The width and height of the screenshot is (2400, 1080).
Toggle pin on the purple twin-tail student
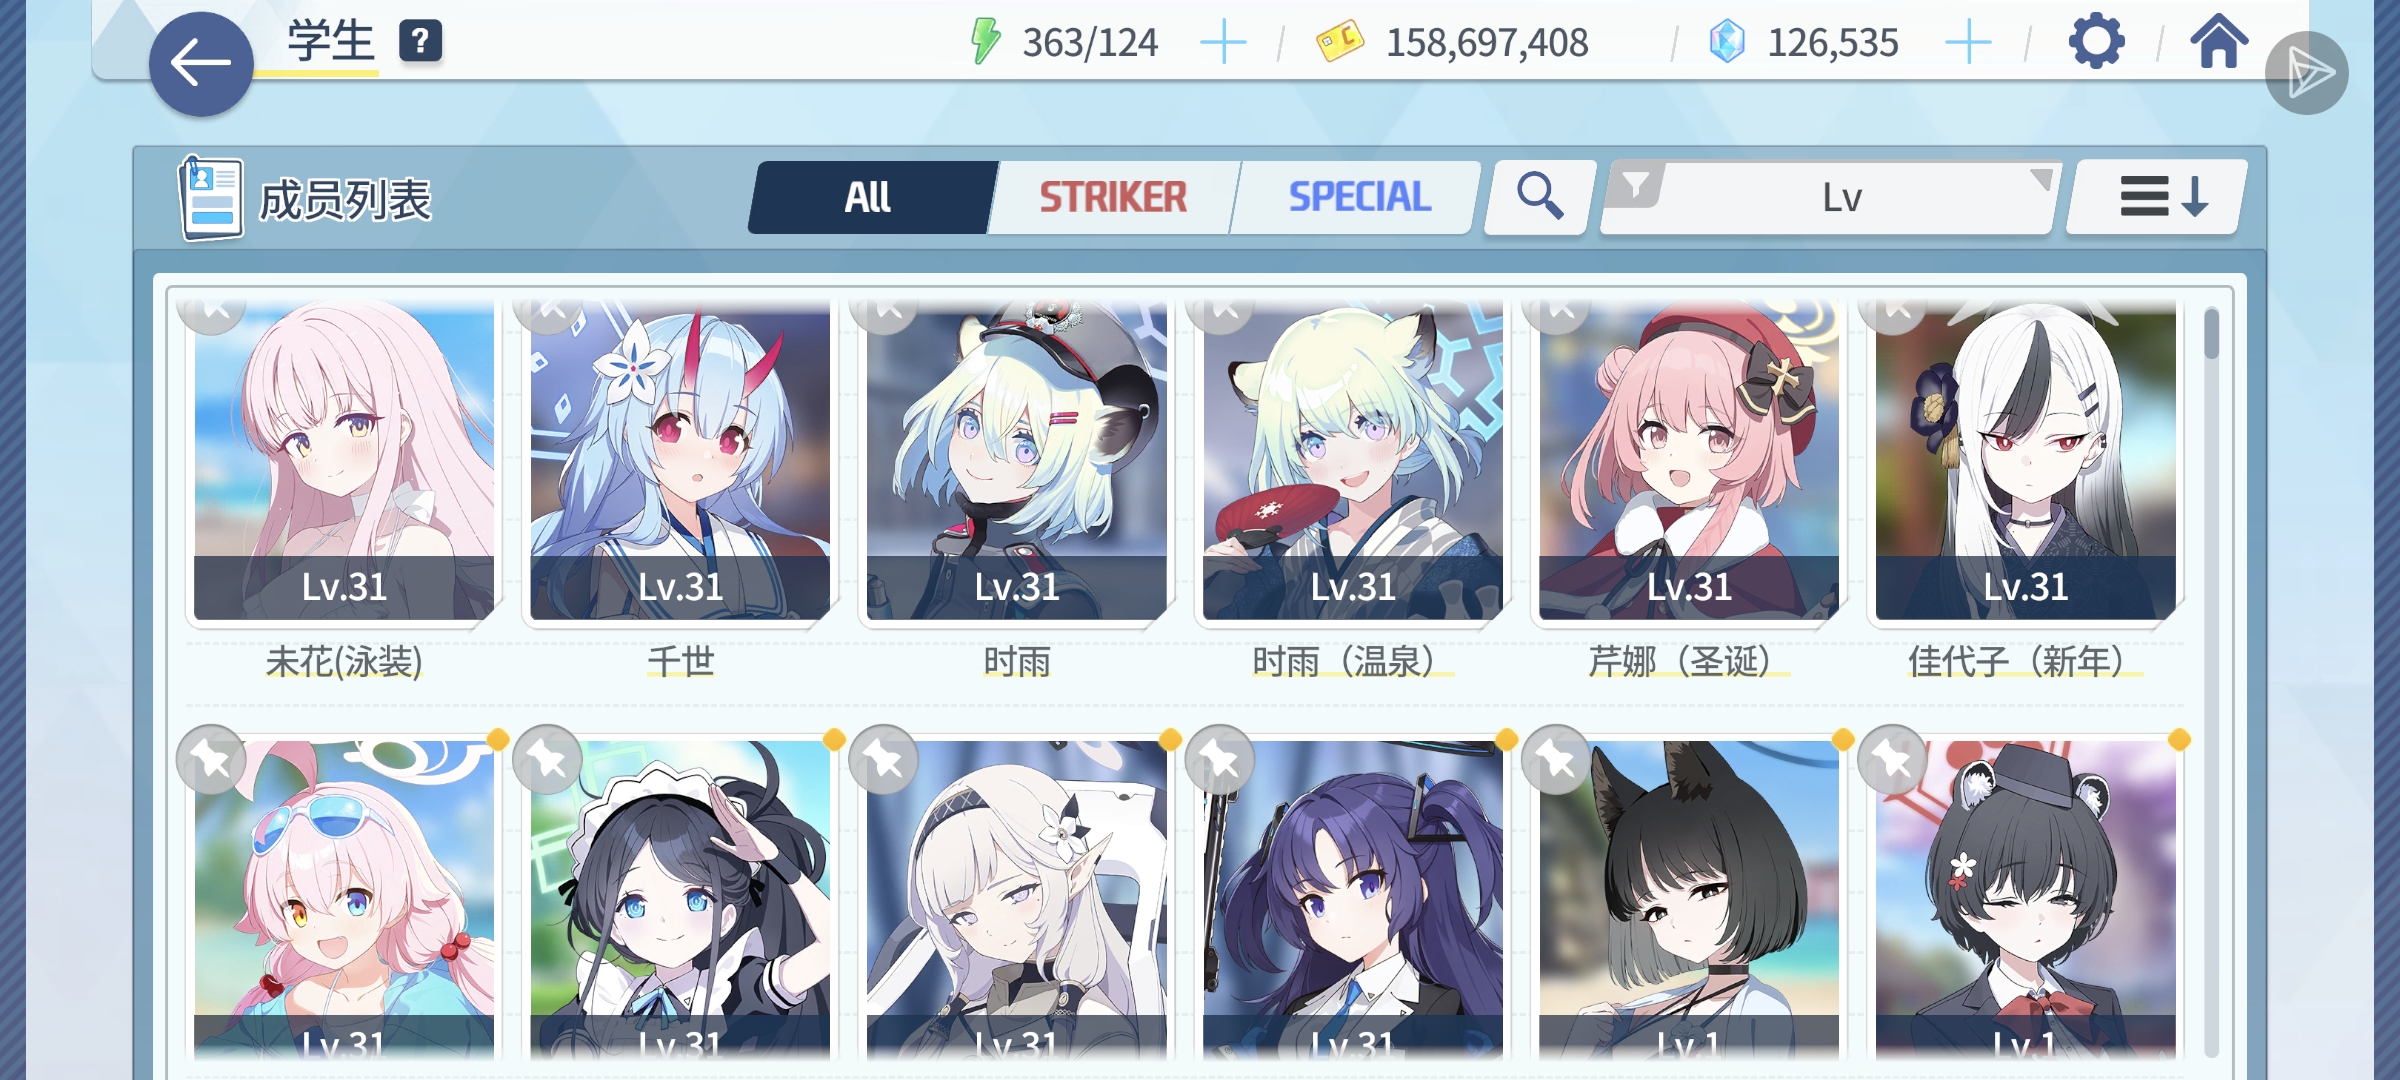(1220, 760)
